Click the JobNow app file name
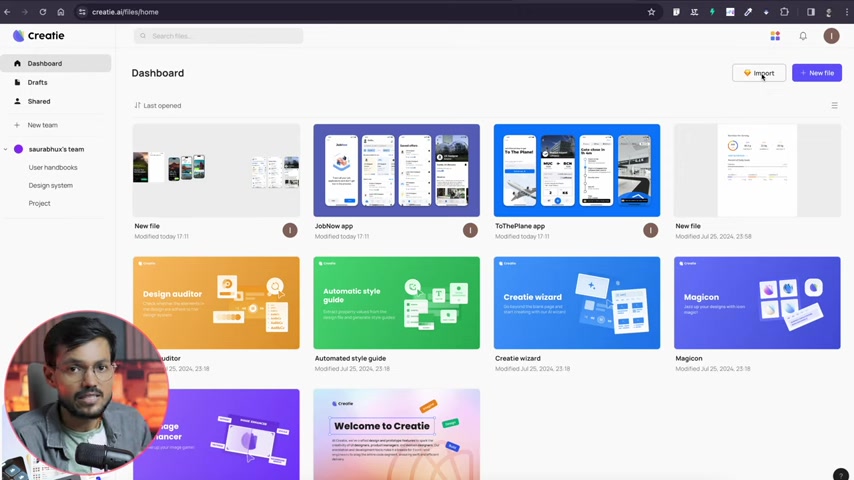The image size is (854, 480). point(334,226)
